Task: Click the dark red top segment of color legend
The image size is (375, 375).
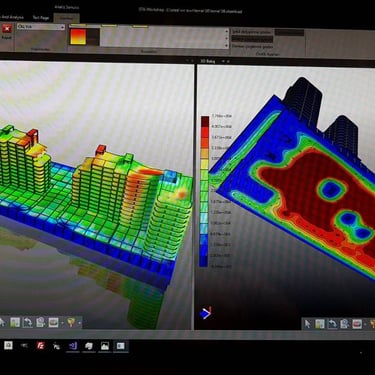Action: (x=205, y=121)
